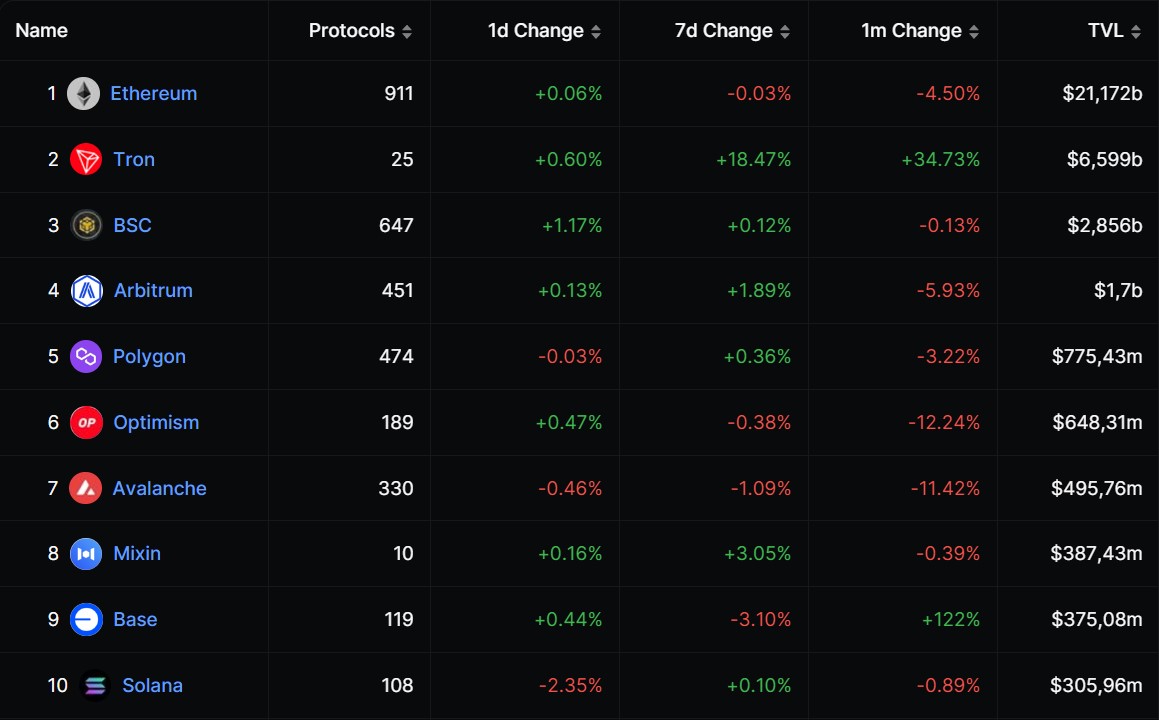This screenshot has width=1159, height=720.
Task: Open the 1m Change sort arrows
Action: click(976, 30)
